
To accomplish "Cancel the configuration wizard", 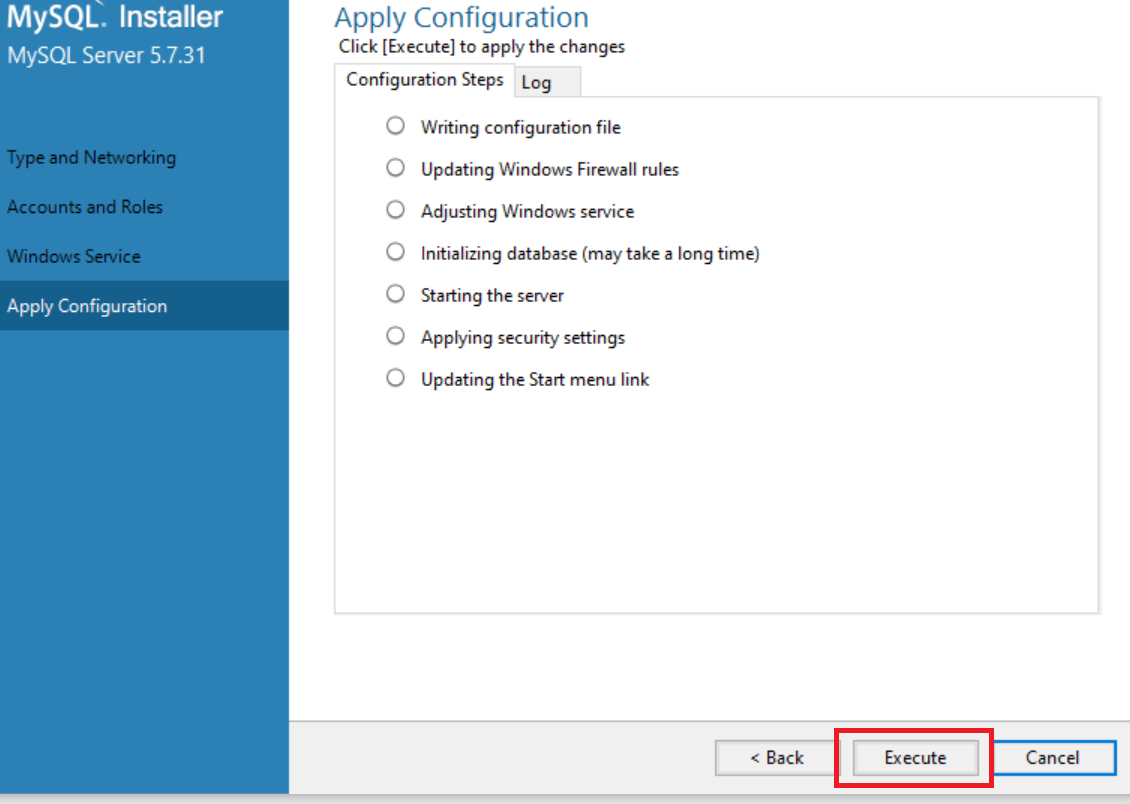I will point(1053,758).
